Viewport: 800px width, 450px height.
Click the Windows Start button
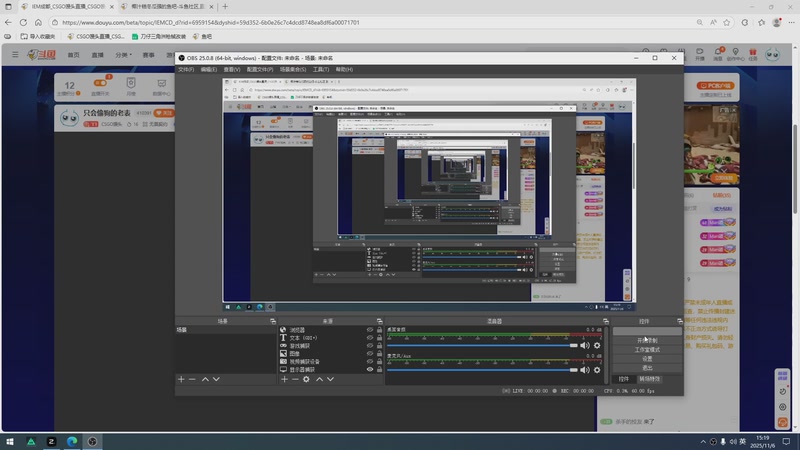pyautogui.click(x=12, y=440)
